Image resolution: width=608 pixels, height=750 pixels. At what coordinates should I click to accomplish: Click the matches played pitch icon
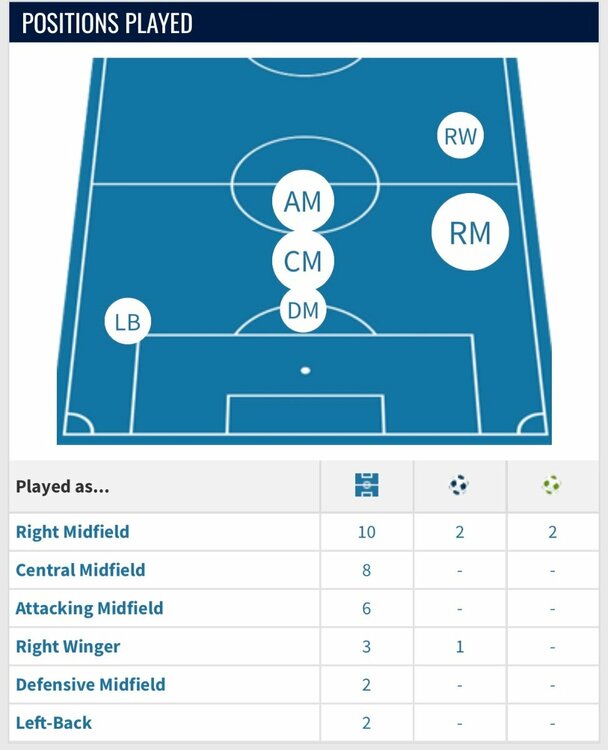click(366, 487)
